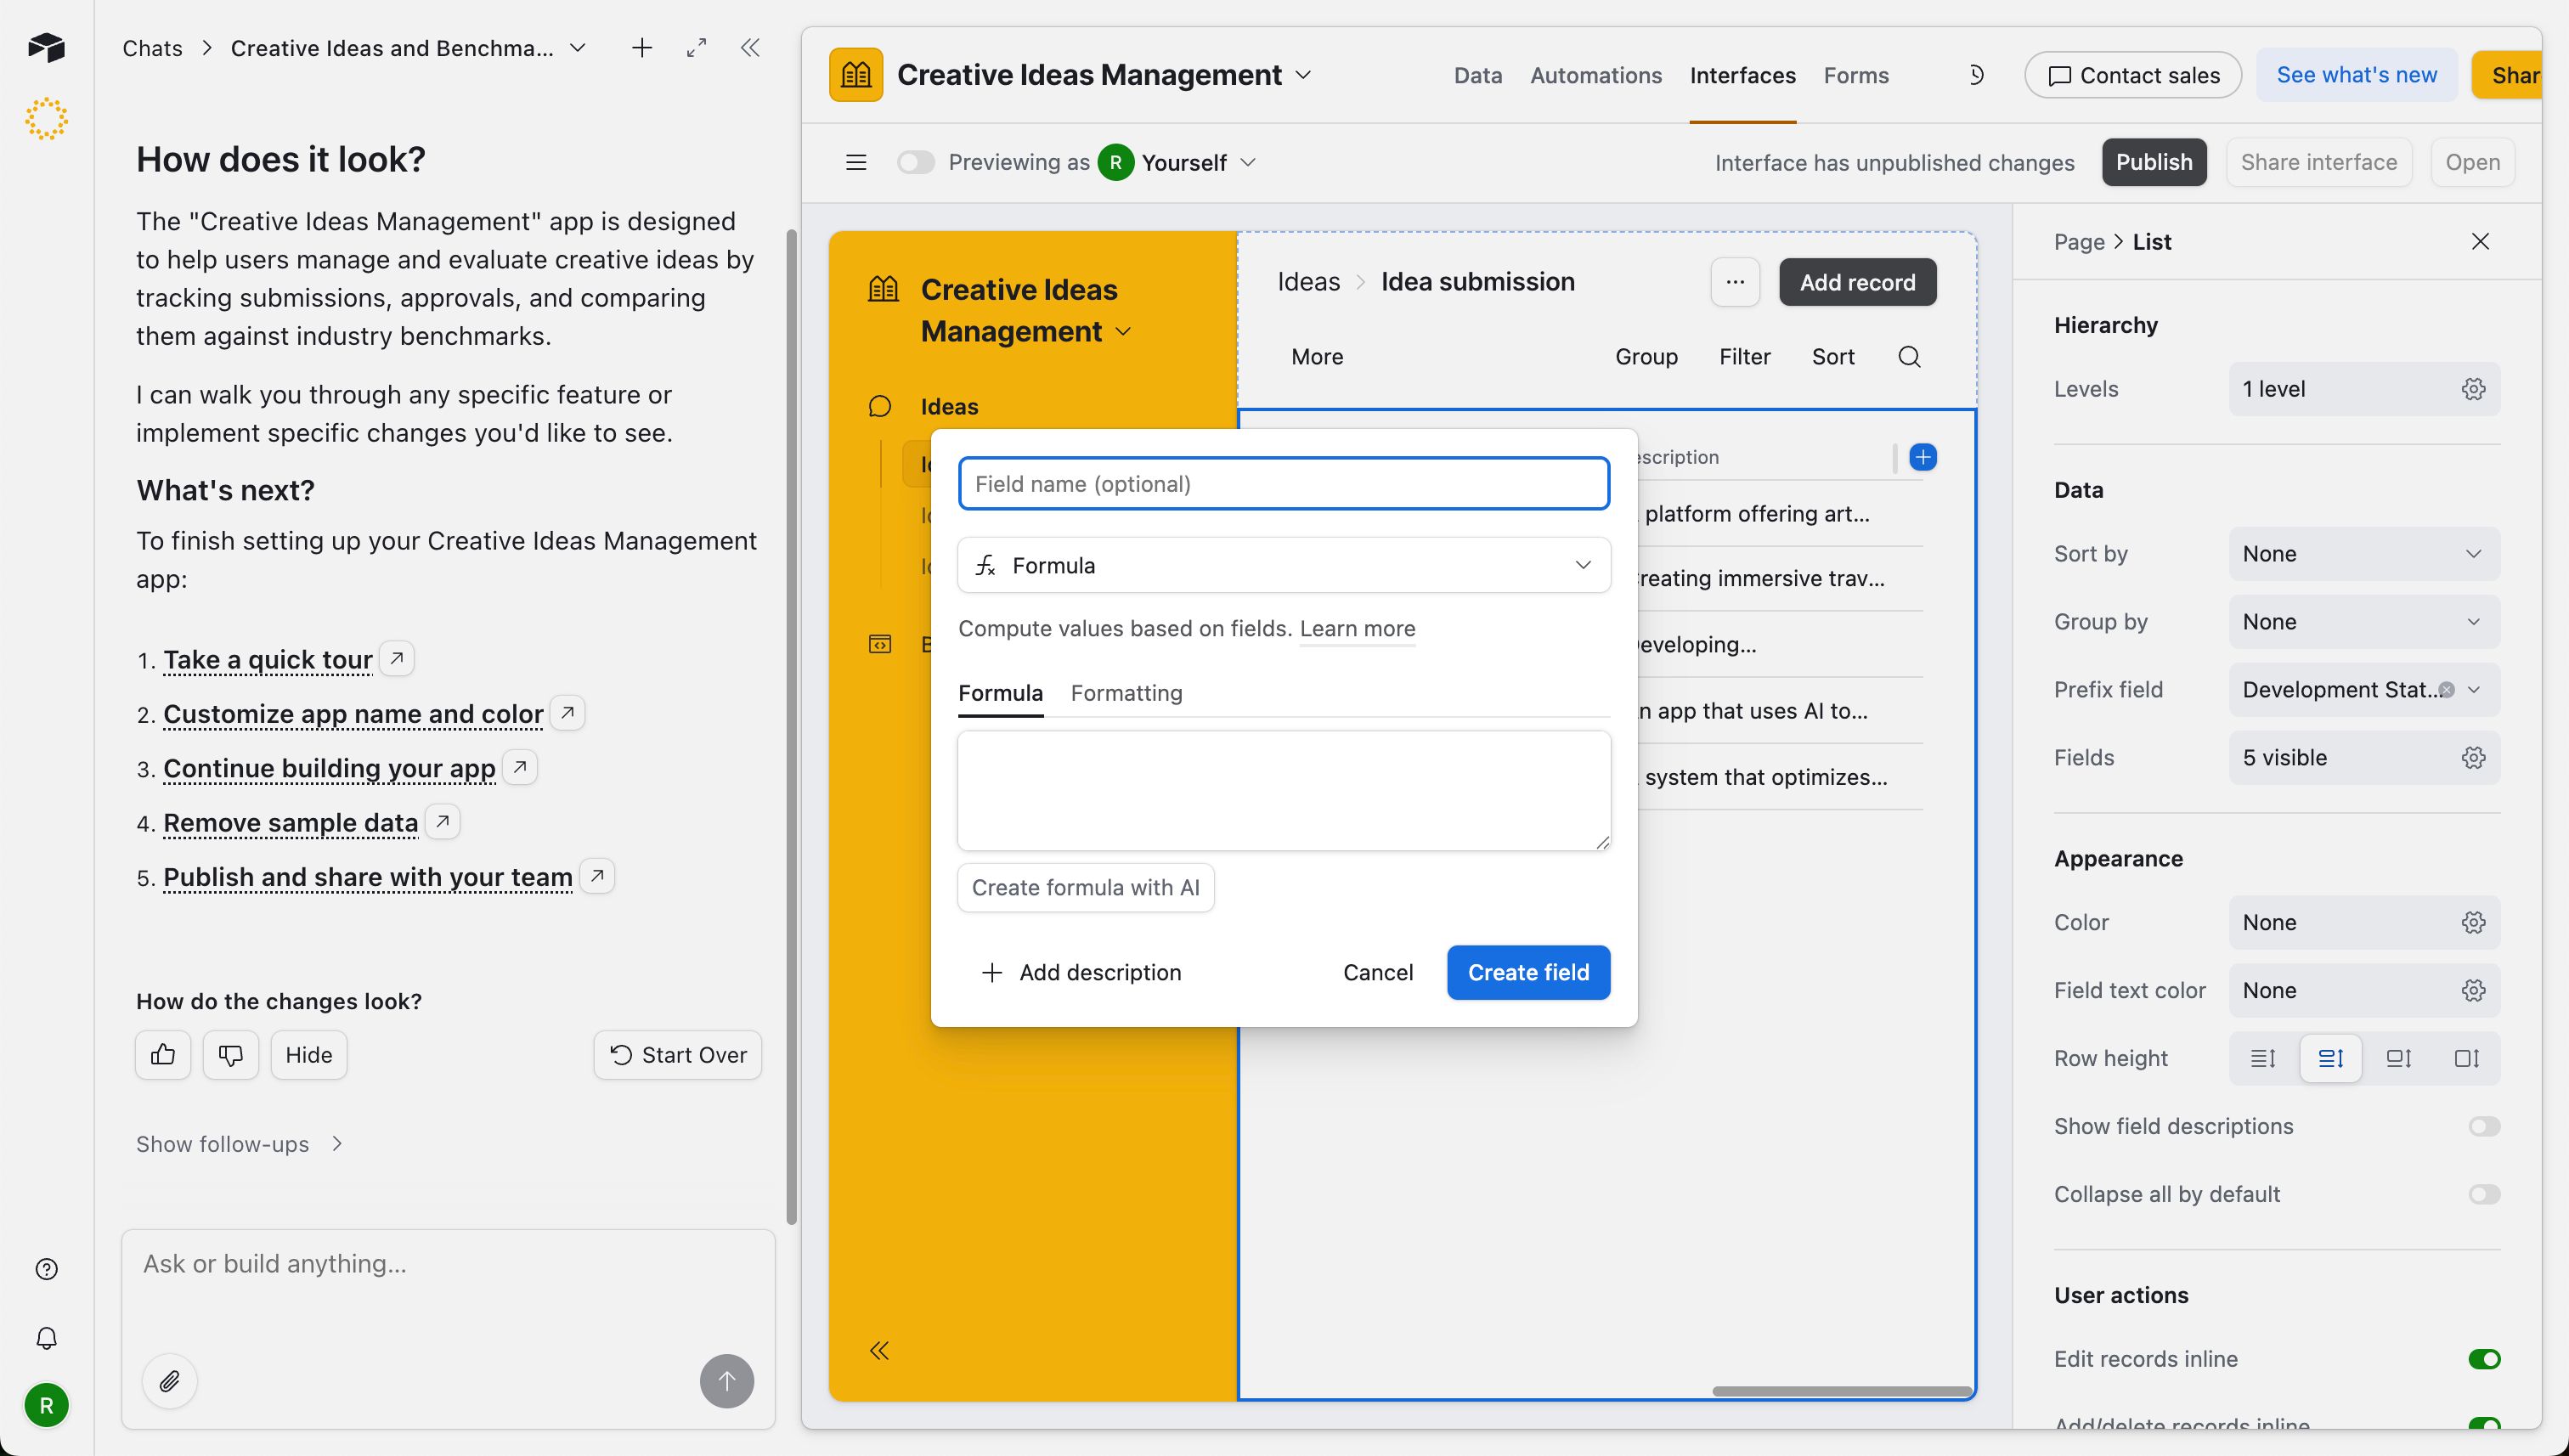Collapse the chat panel with double chevron
The image size is (2569, 1456).
[x=750, y=48]
